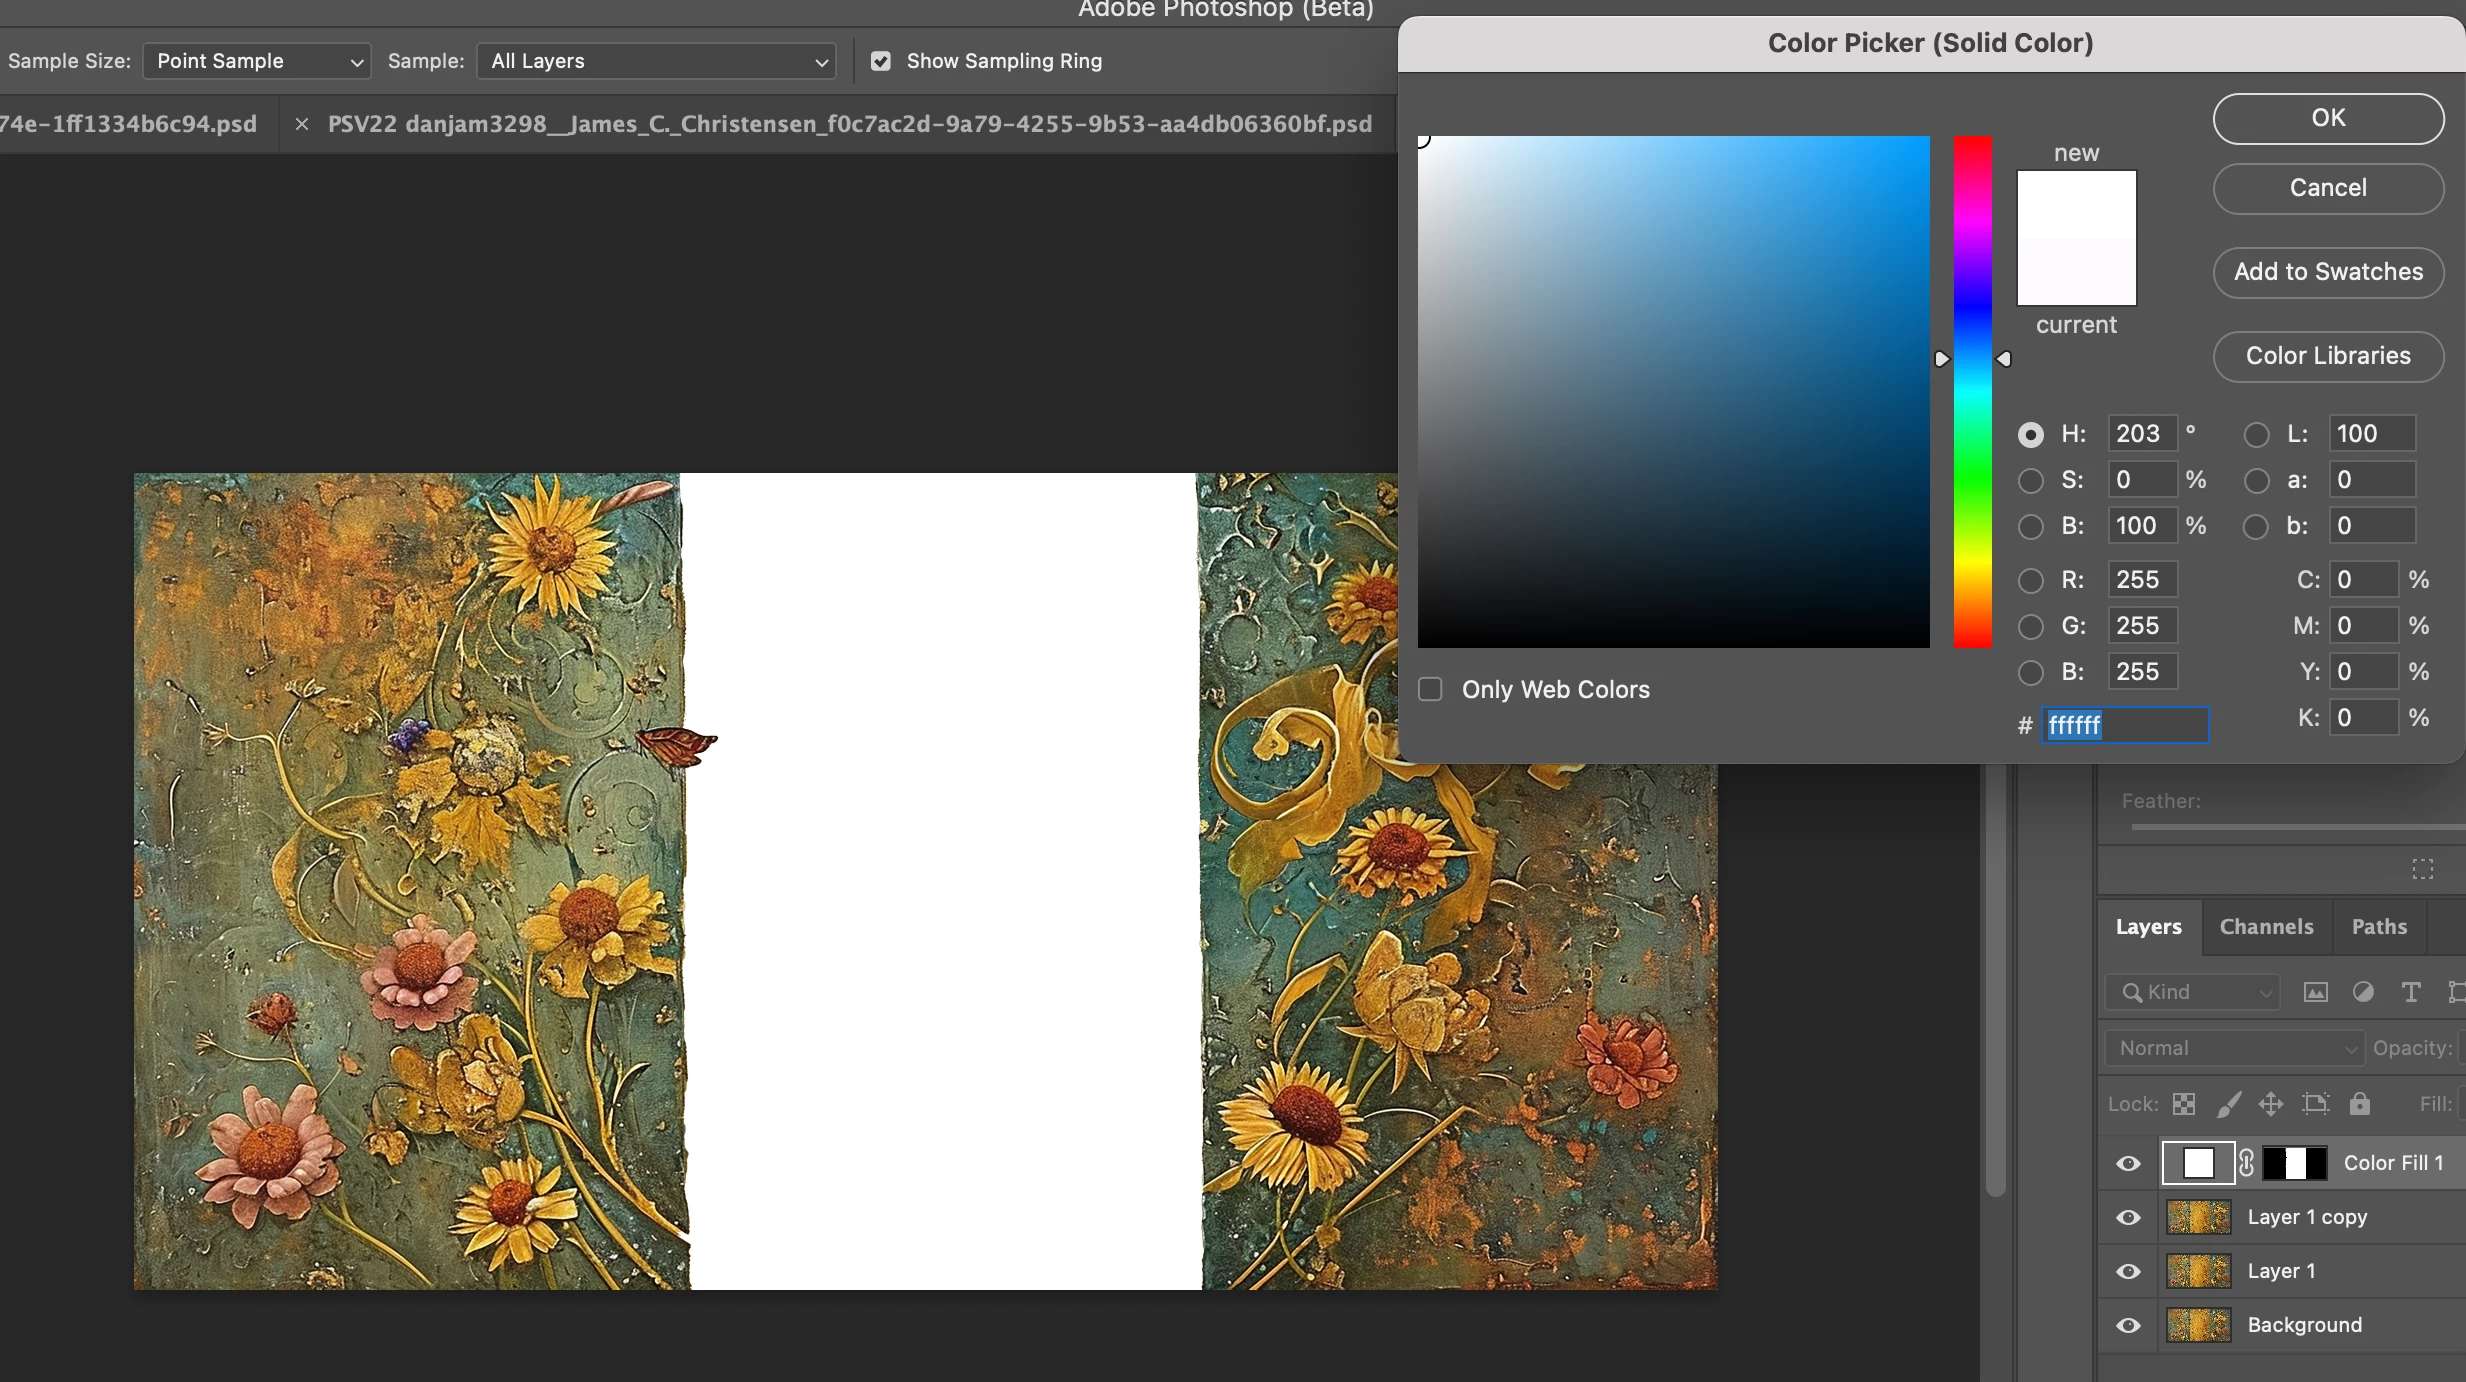Lock image pixels brush icon
This screenshot has height=1382, width=2466.
click(2229, 1104)
